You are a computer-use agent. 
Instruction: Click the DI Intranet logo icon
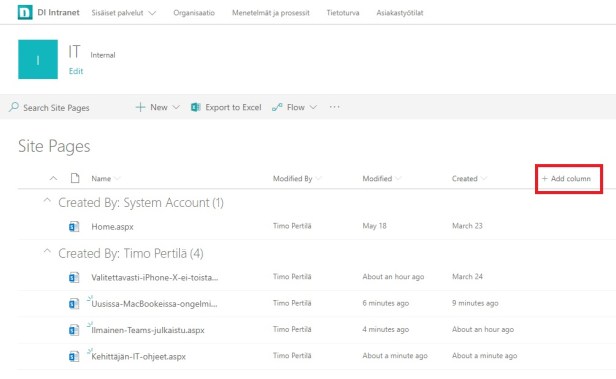click(x=25, y=13)
